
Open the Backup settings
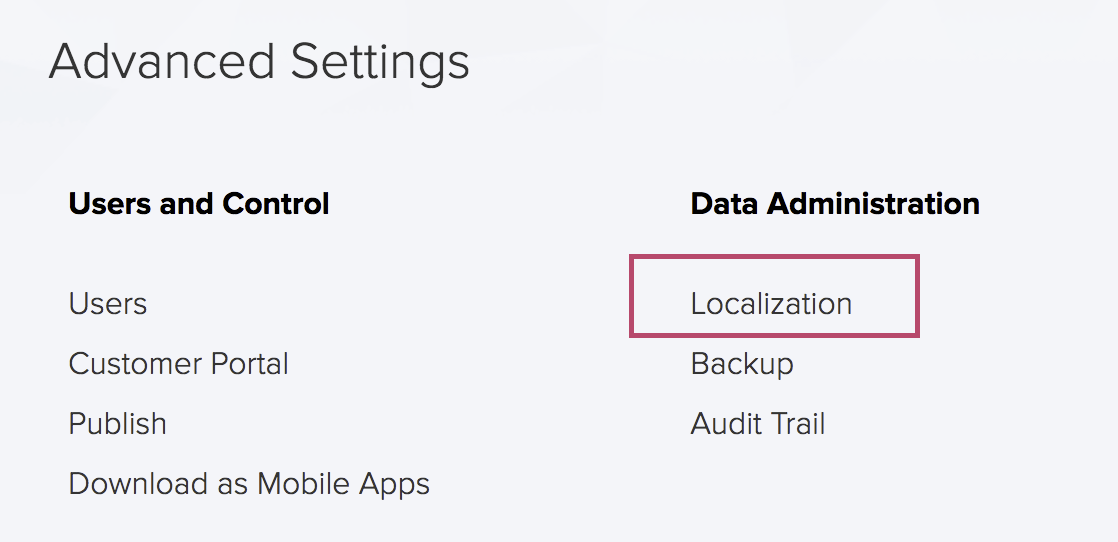tap(742, 364)
